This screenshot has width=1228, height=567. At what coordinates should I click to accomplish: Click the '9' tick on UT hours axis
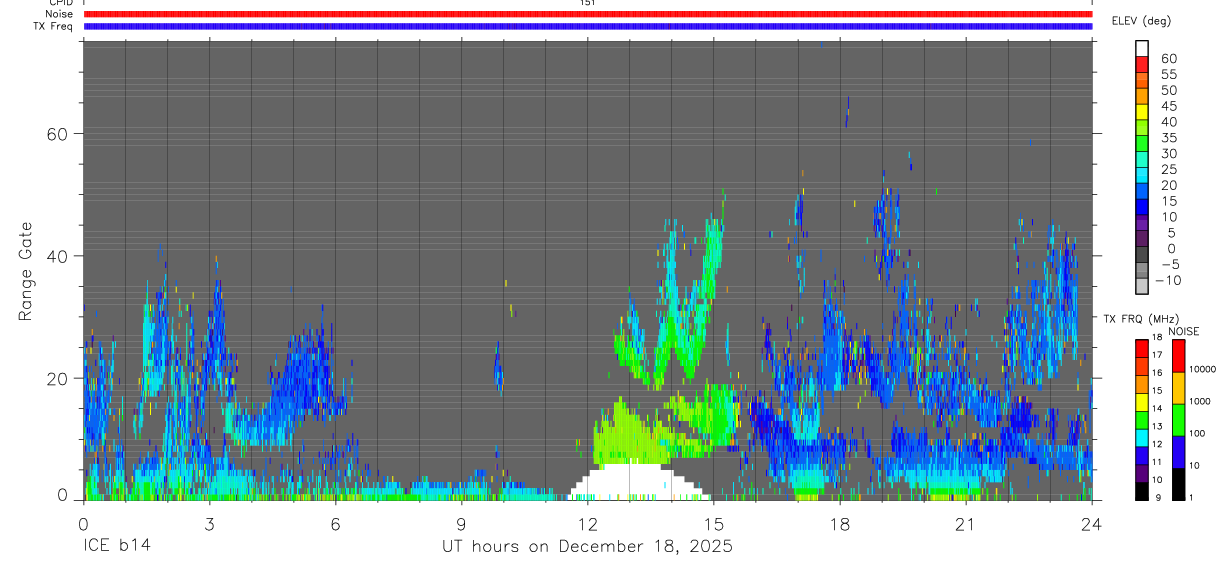tap(462, 524)
